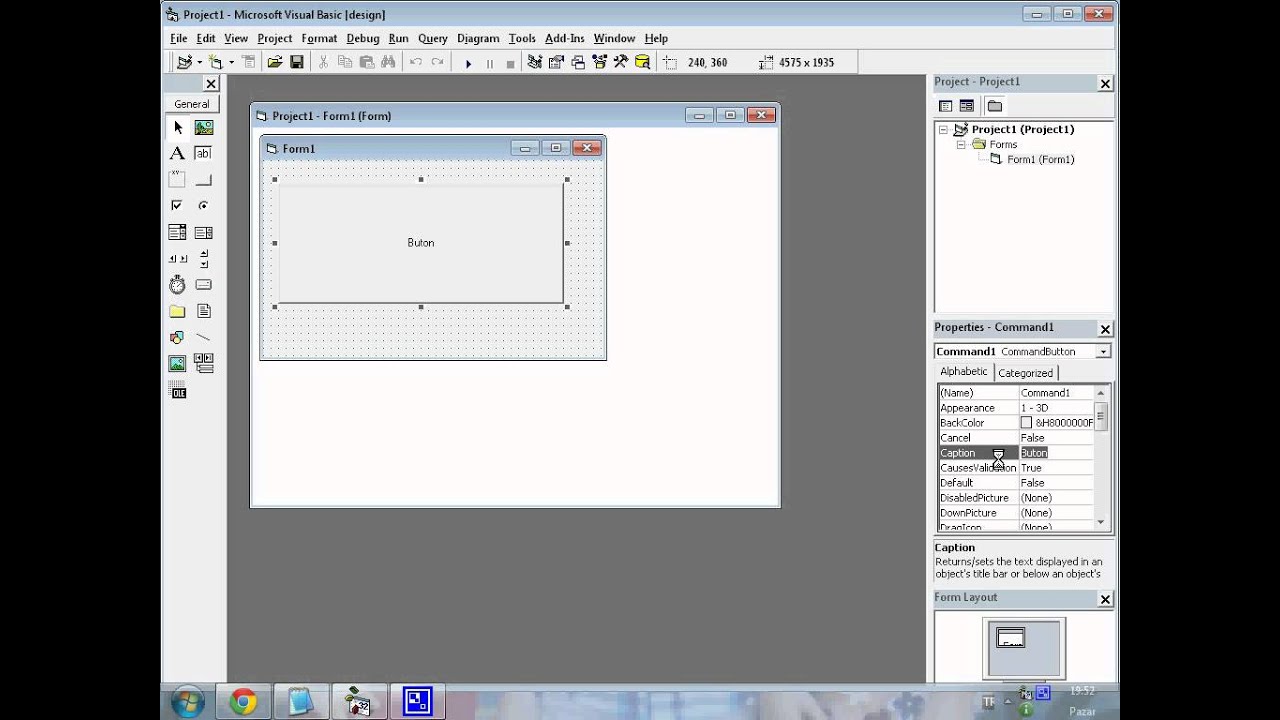Select the Label control tool
Image resolution: width=1280 pixels, height=720 pixels.
tap(177, 154)
